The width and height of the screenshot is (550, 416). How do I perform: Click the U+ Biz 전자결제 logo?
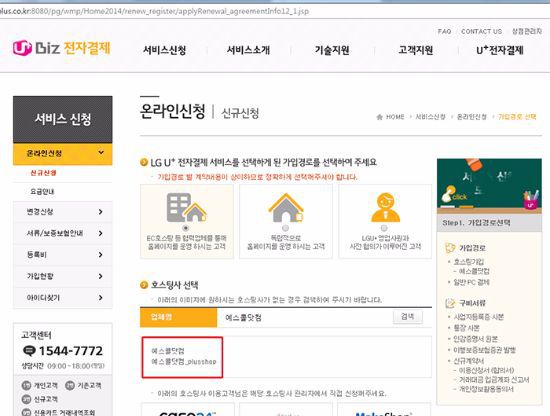point(62,48)
